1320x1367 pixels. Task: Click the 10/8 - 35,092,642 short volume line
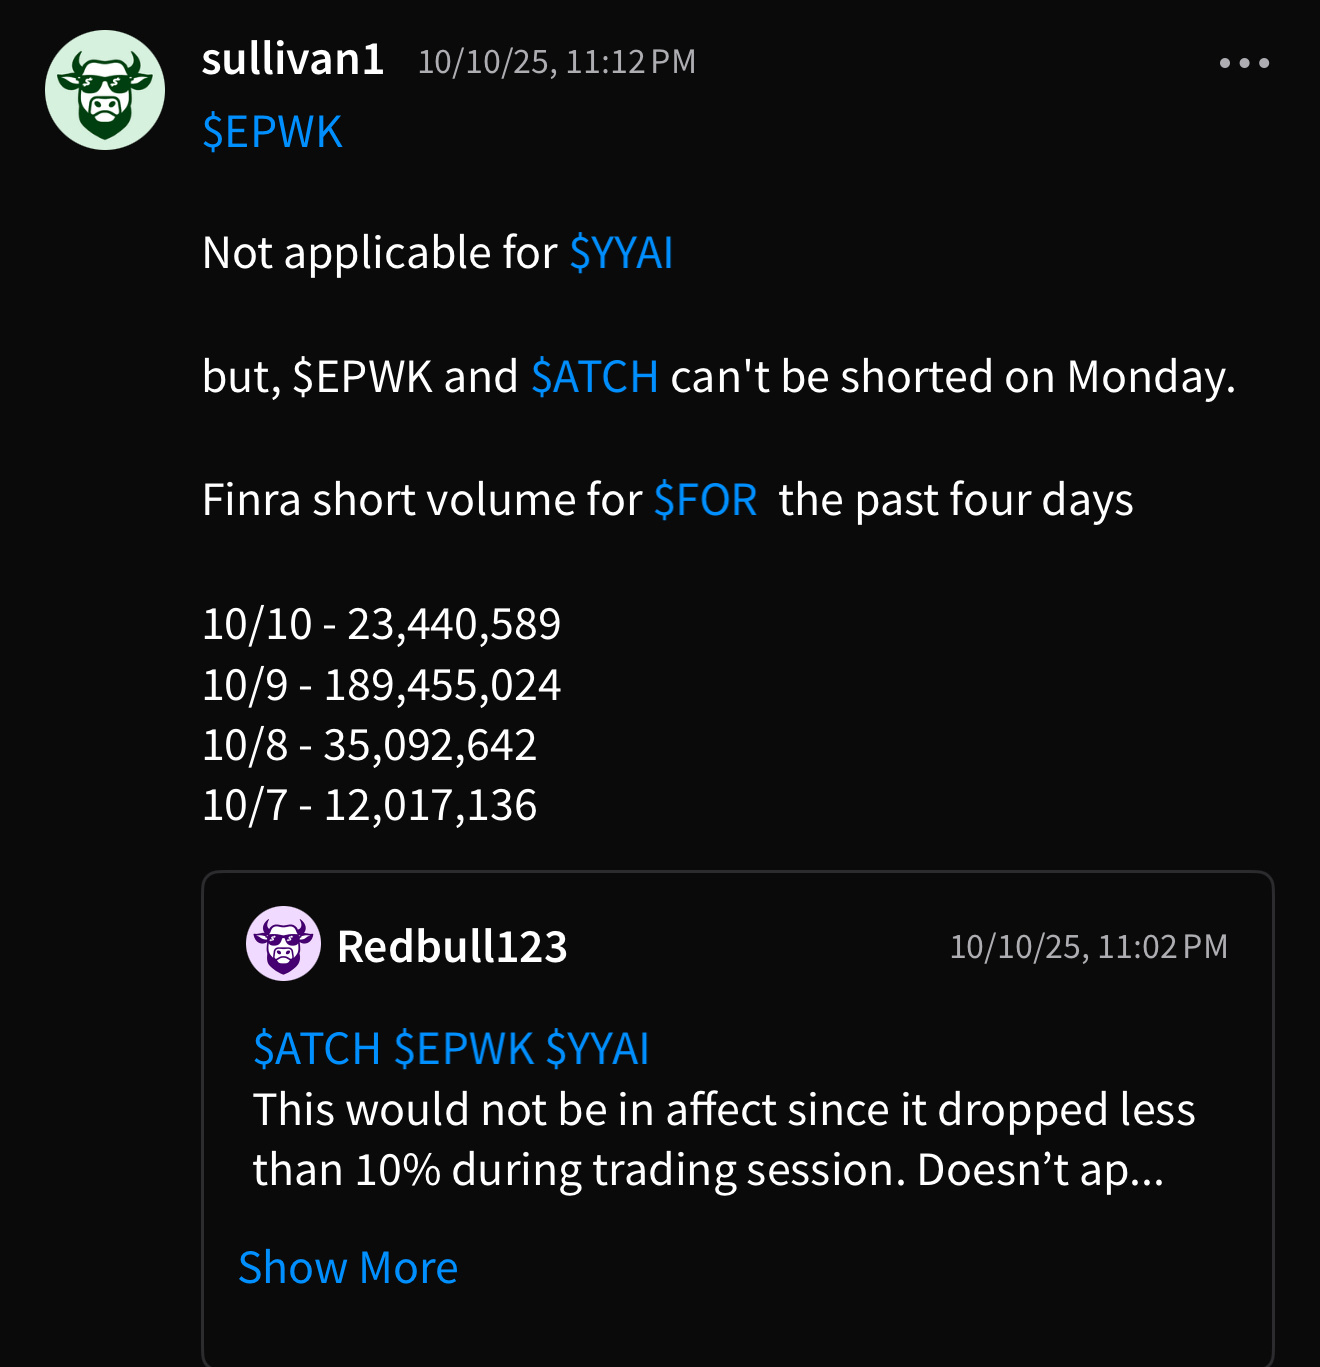[x=369, y=745]
